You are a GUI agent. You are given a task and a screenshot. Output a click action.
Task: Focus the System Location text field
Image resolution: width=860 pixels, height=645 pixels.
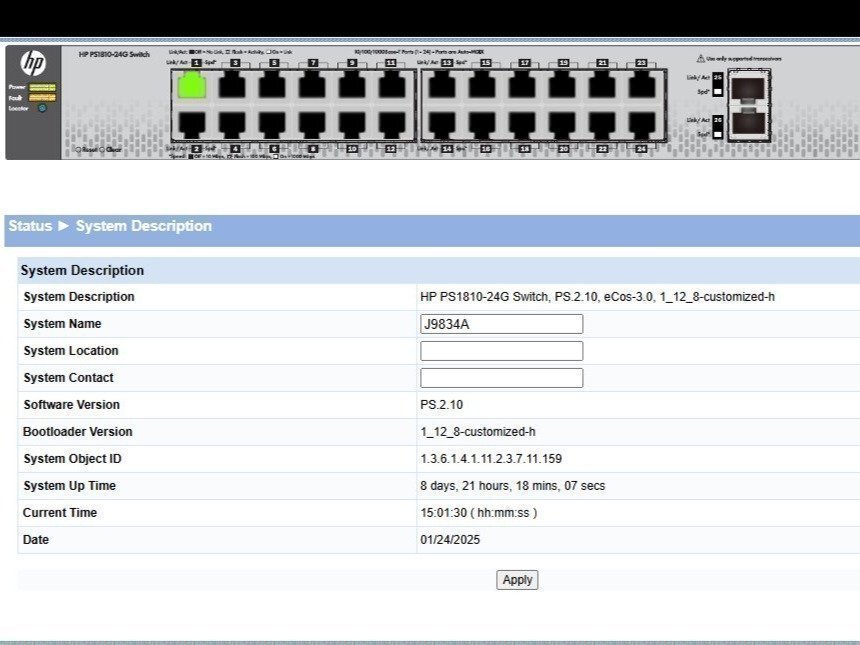tap(501, 351)
